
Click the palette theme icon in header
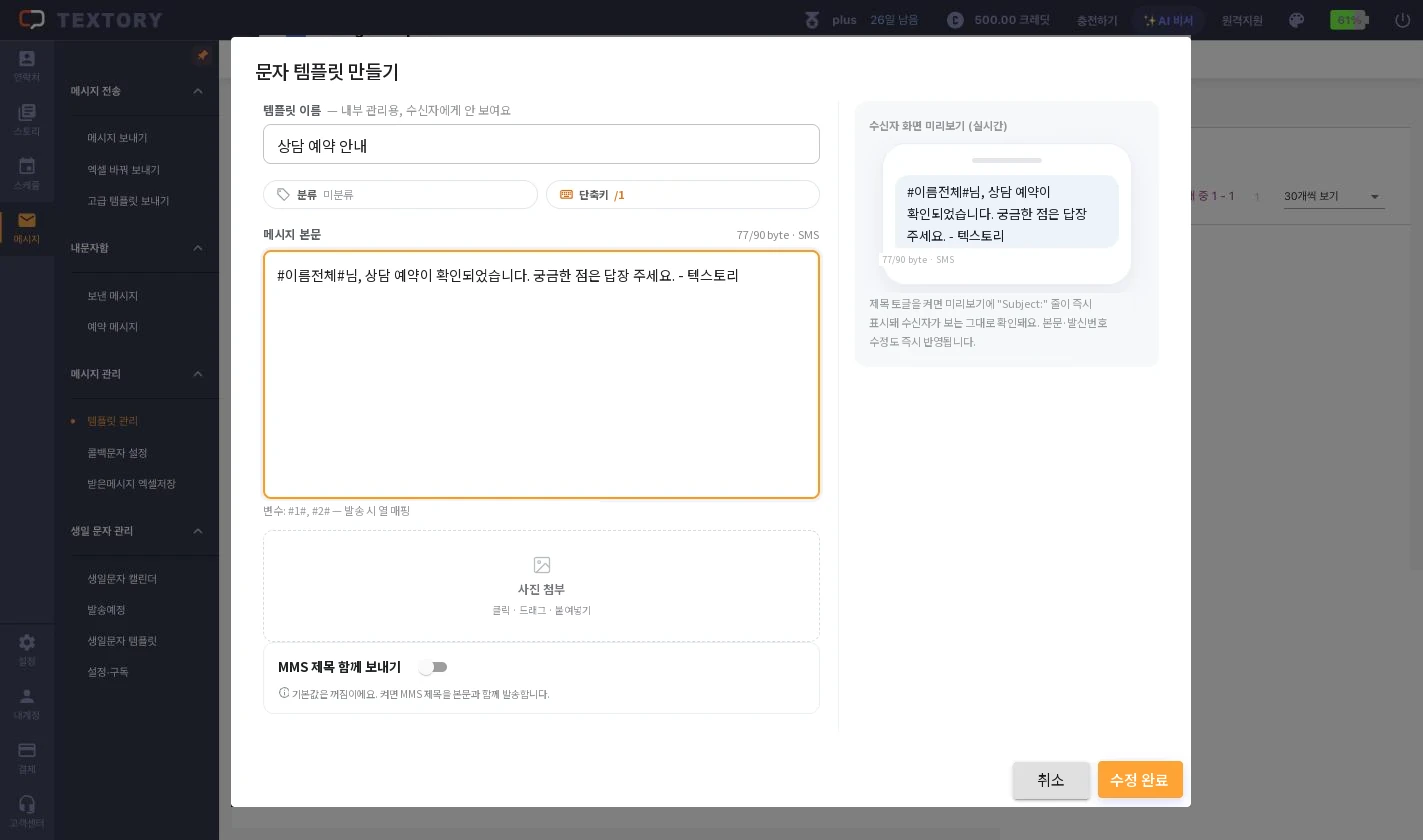(x=1297, y=20)
